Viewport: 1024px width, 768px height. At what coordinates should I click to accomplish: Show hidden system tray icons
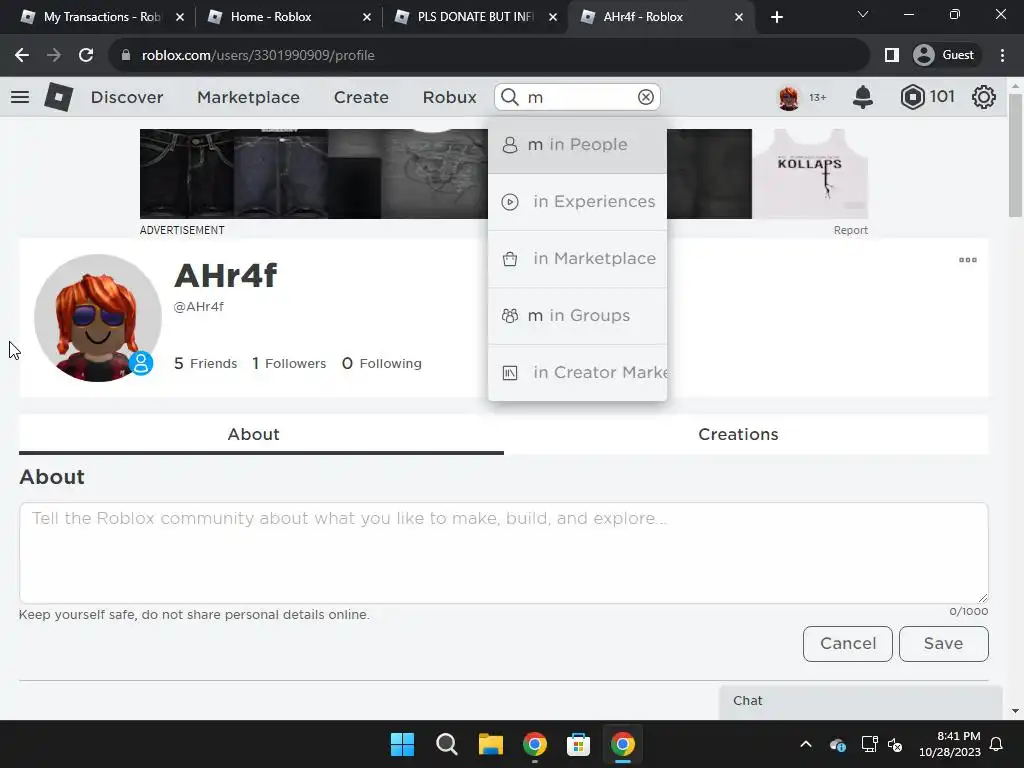[x=806, y=744]
